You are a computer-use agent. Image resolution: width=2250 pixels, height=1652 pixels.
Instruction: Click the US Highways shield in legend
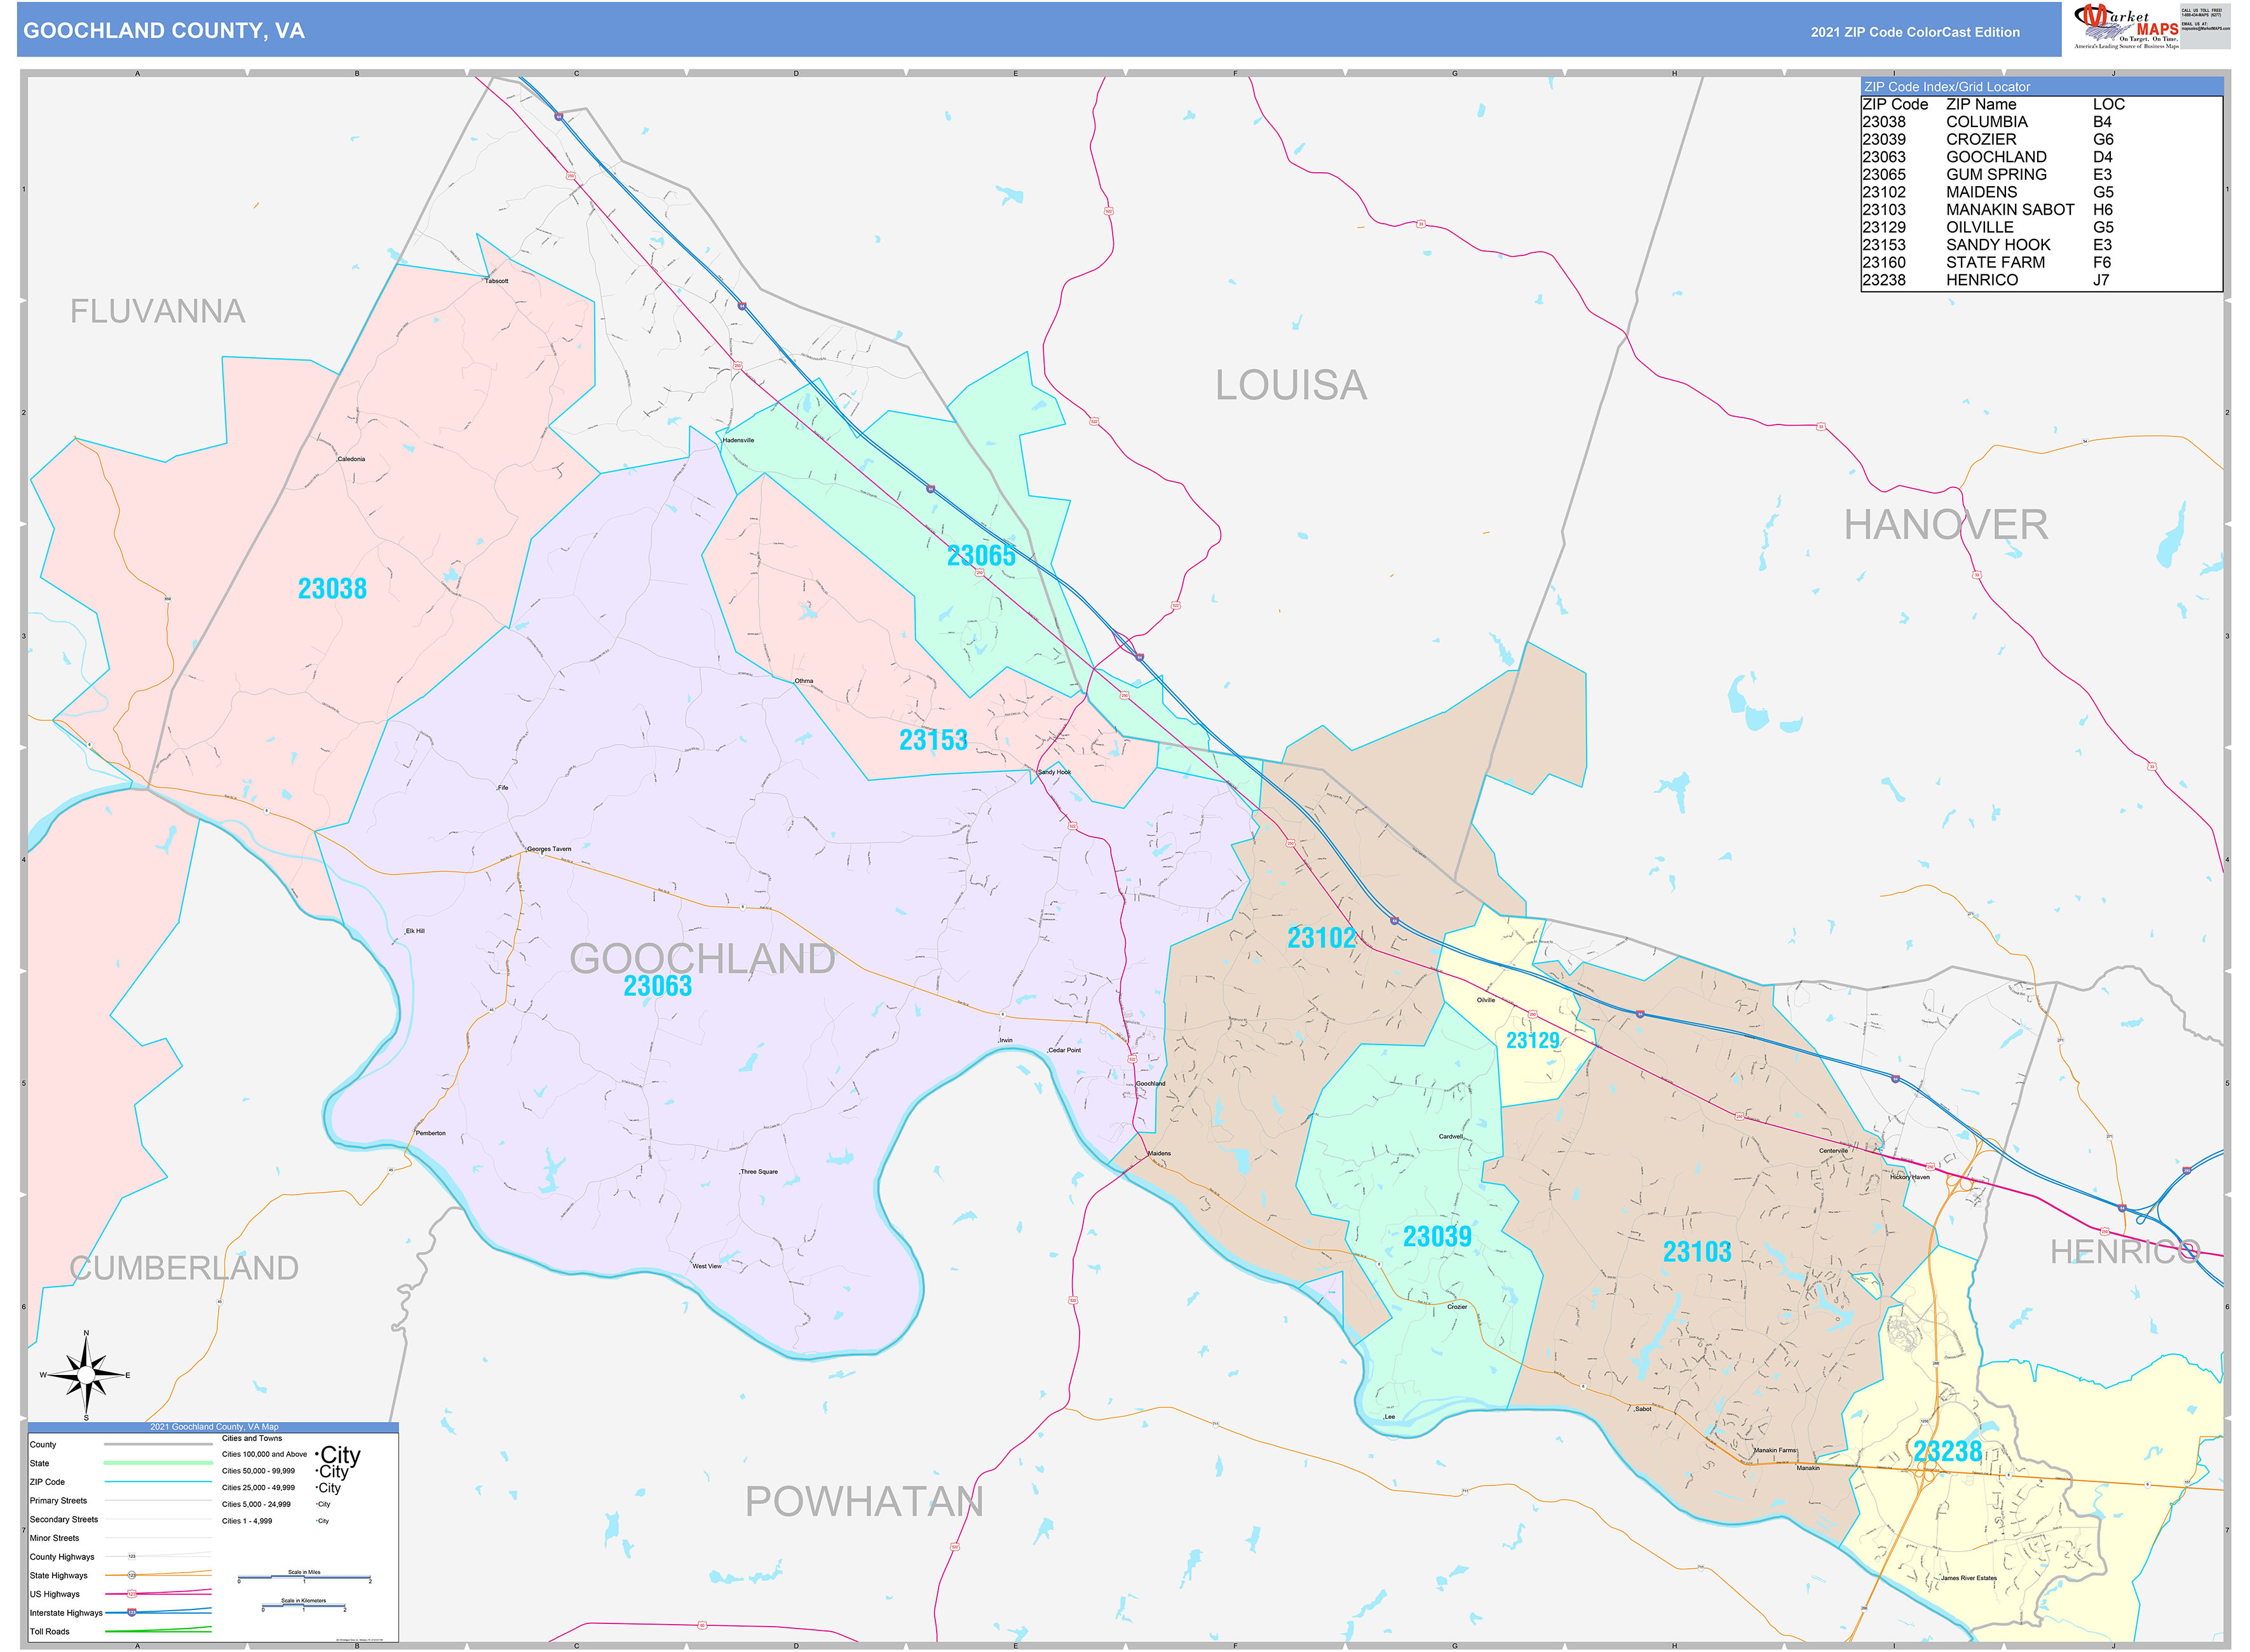click(x=131, y=1594)
